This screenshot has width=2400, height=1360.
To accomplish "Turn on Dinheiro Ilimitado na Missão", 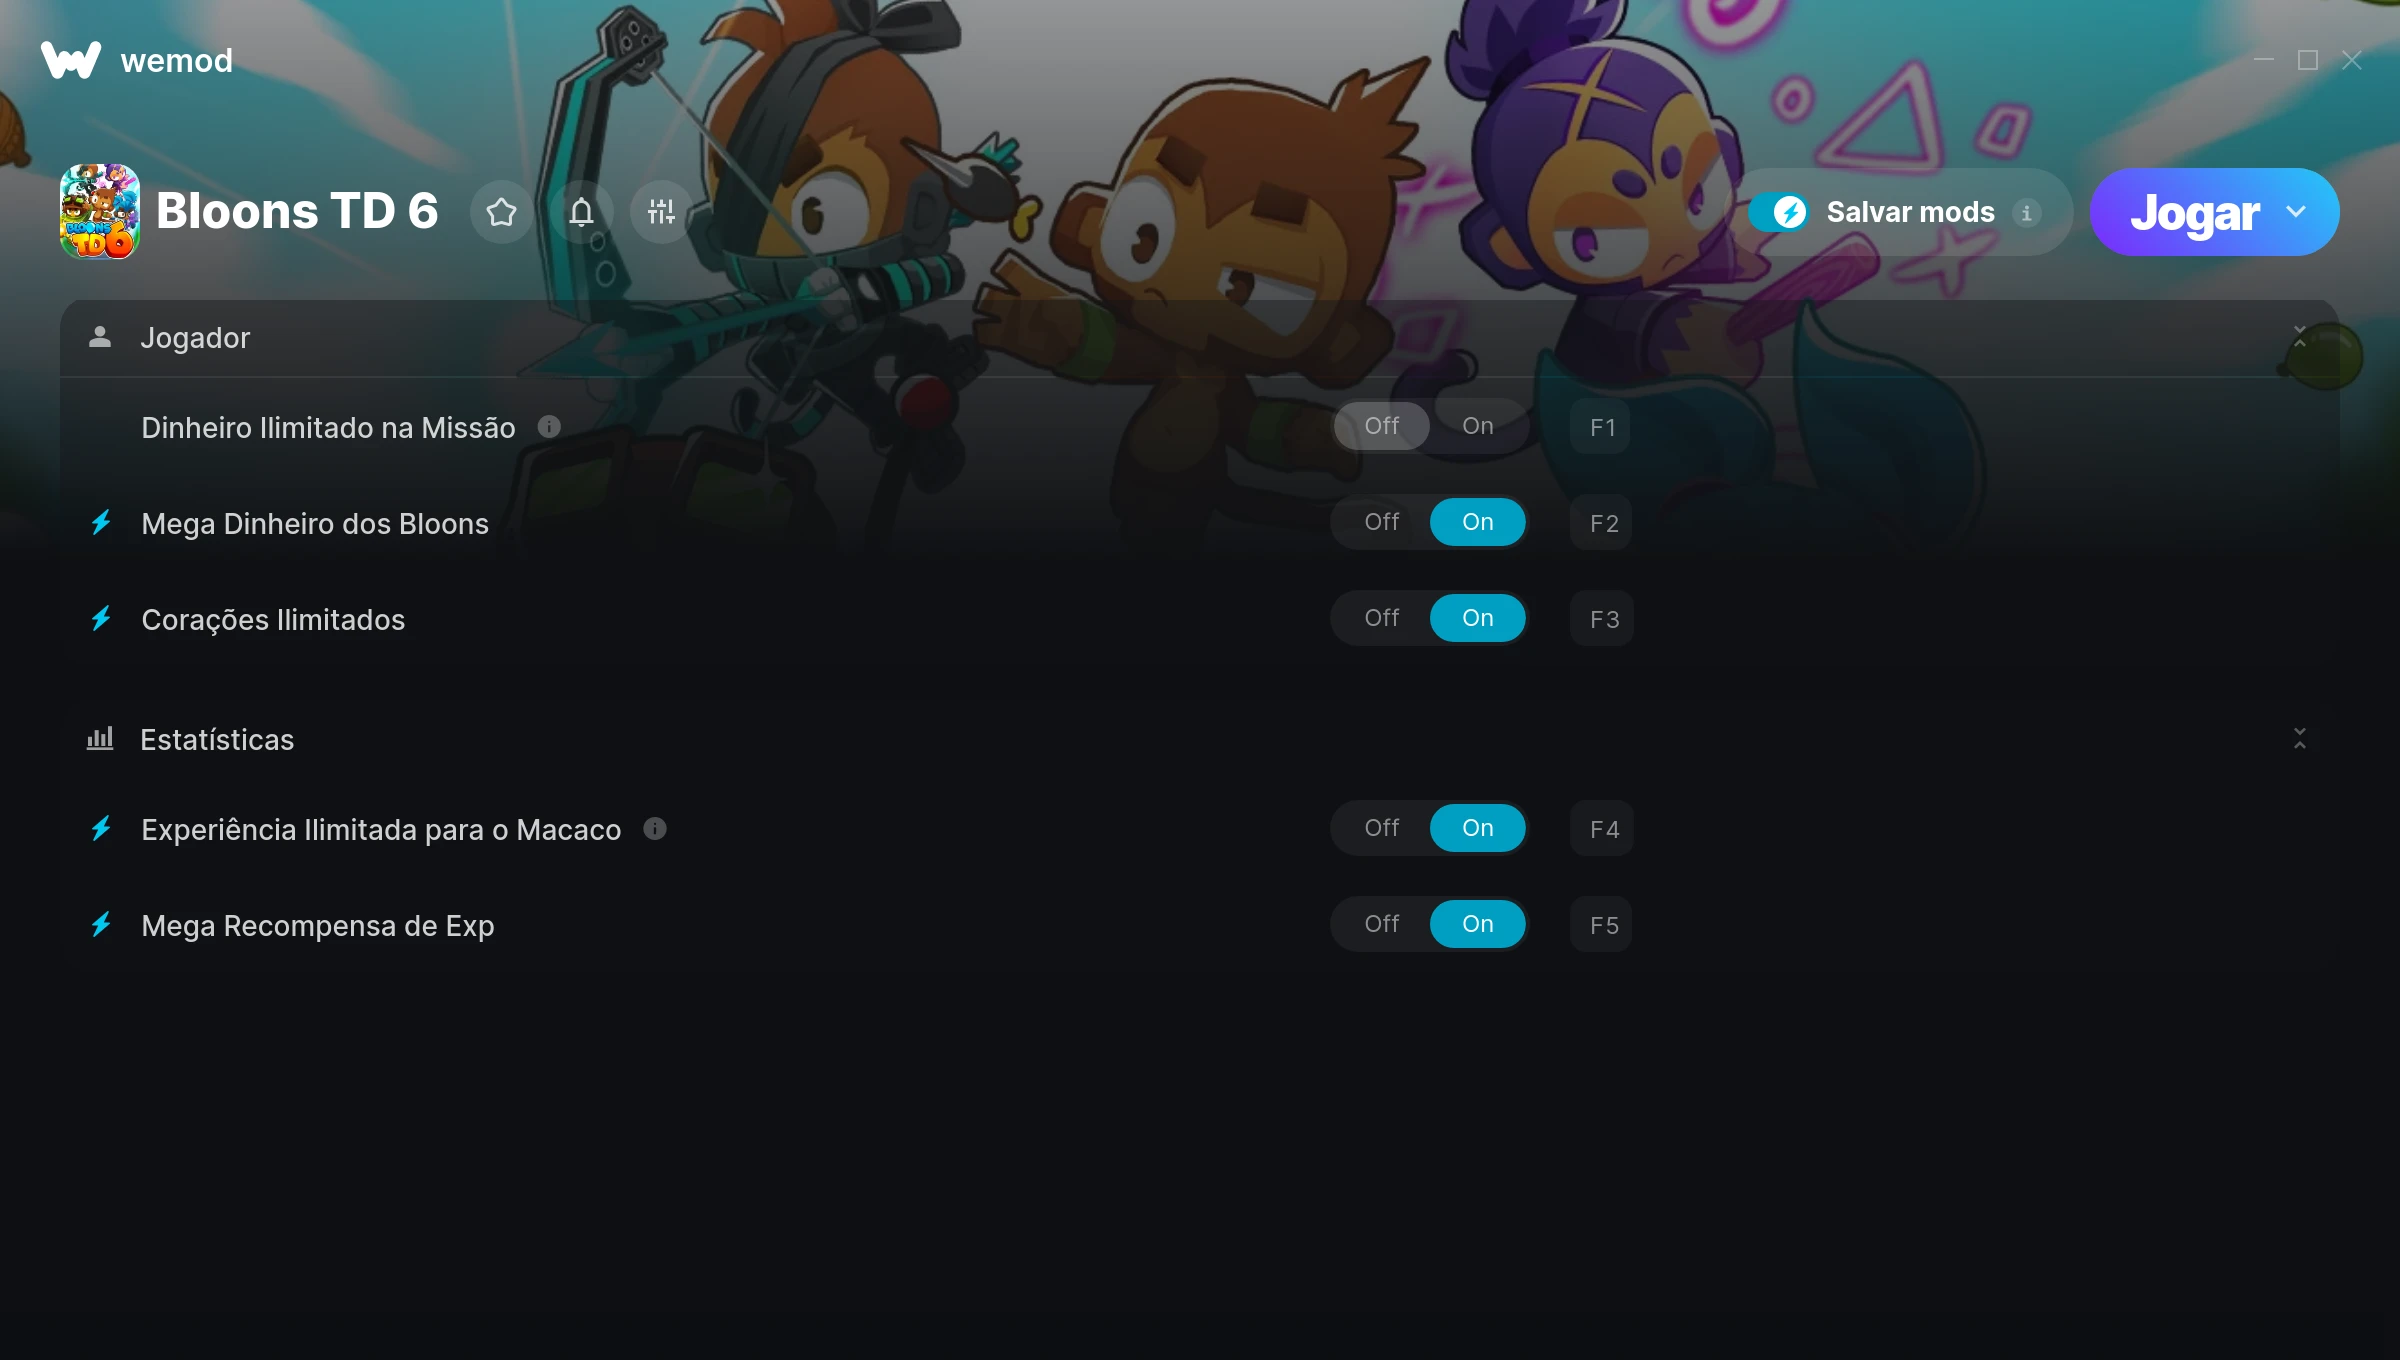I will coord(1478,426).
